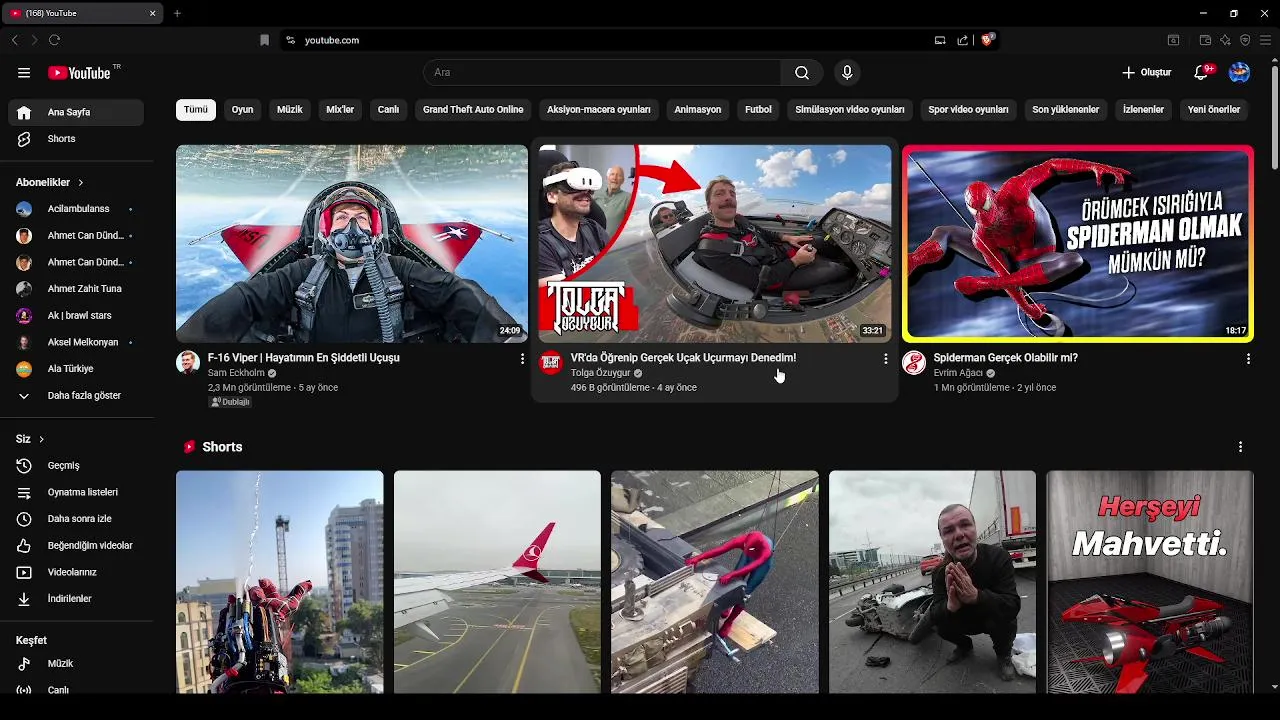The image size is (1280, 720).
Task: Open Geçmiş history in sidebar
Action: point(76,466)
